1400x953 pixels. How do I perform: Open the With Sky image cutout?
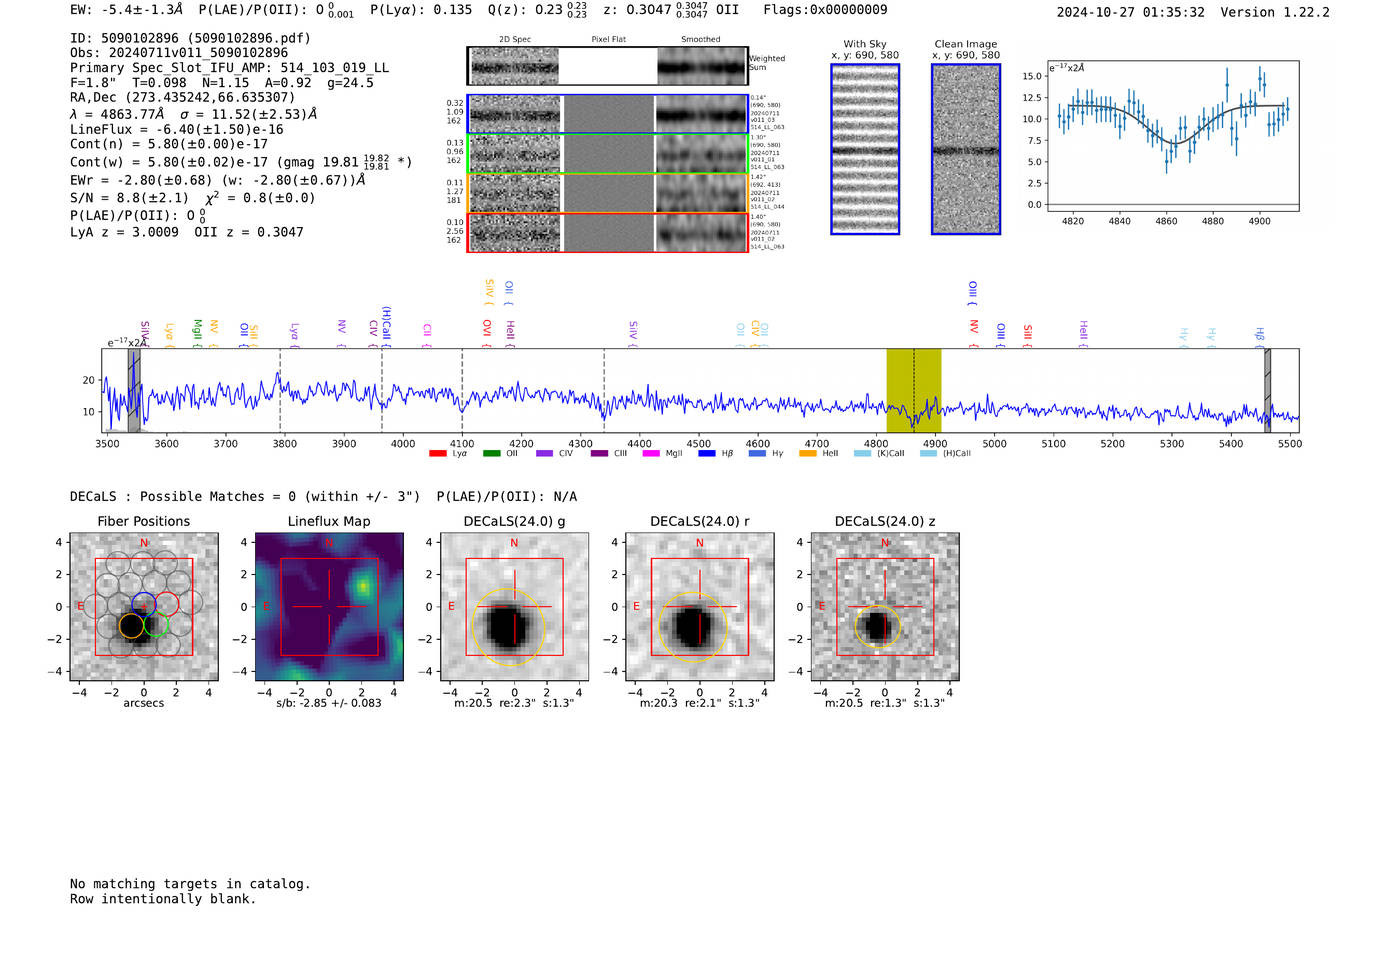click(865, 149)
